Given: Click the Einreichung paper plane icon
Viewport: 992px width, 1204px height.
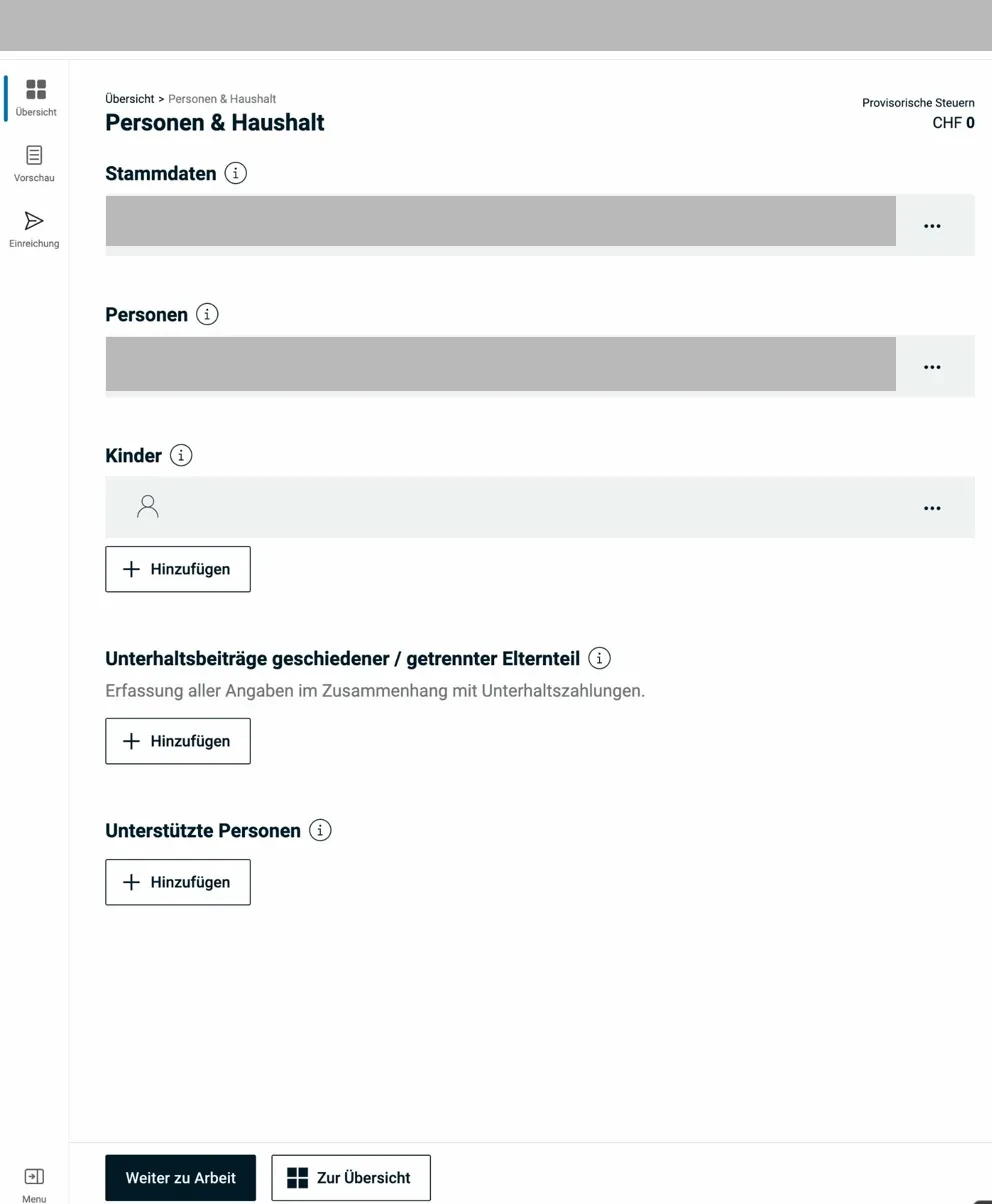Looking at the screenshot, I should (x=34, y=221).
